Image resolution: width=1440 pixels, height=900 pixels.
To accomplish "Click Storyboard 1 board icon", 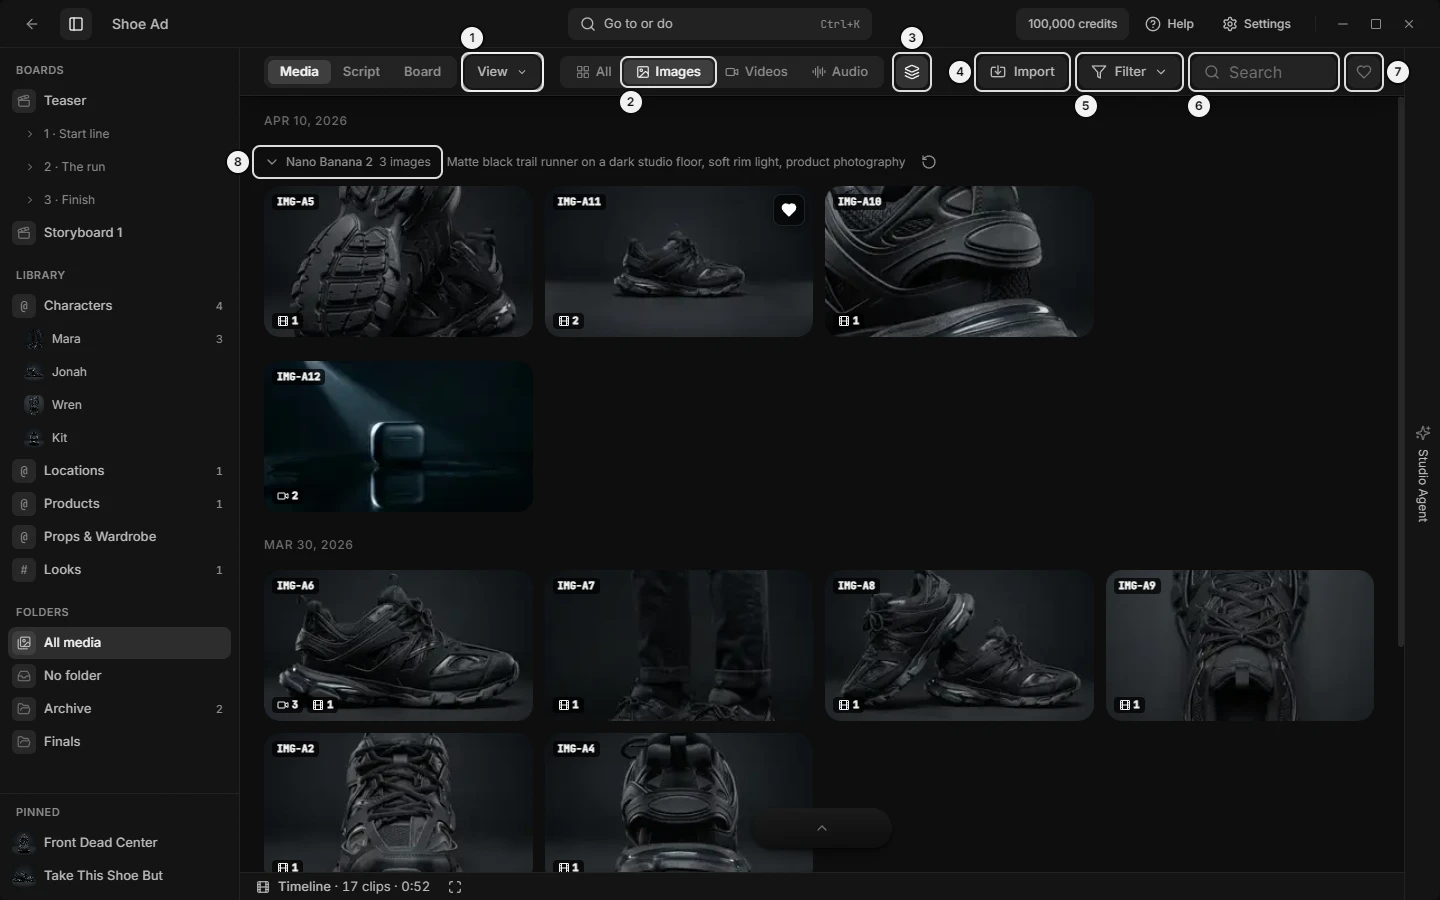I will point(25,233).
